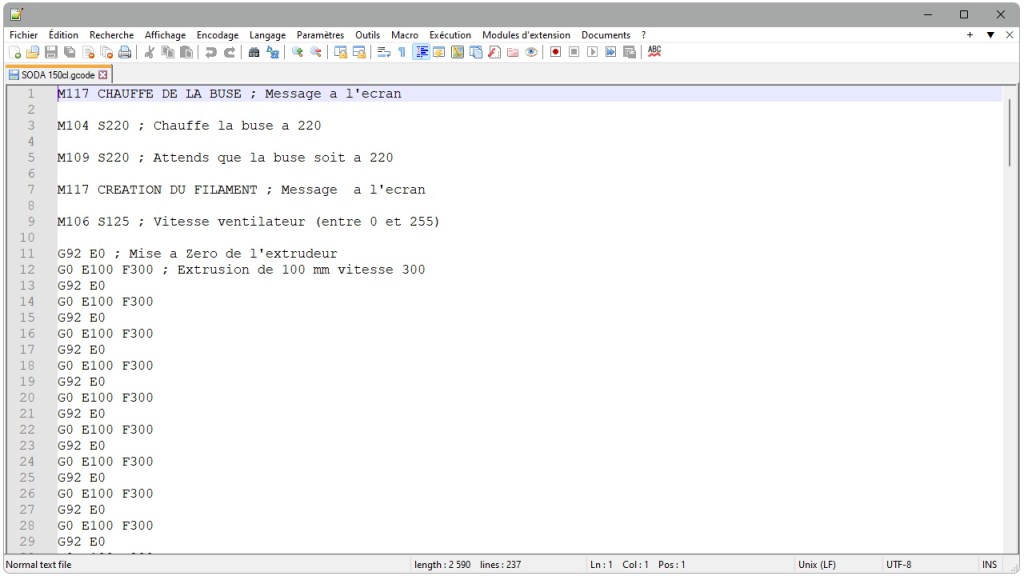Toggle INS insert mode in status bar

(989, 565)
